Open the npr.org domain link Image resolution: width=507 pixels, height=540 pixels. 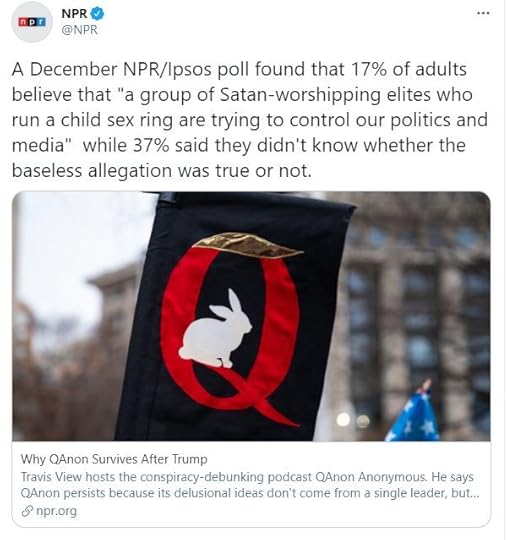(x=56, y=511)
